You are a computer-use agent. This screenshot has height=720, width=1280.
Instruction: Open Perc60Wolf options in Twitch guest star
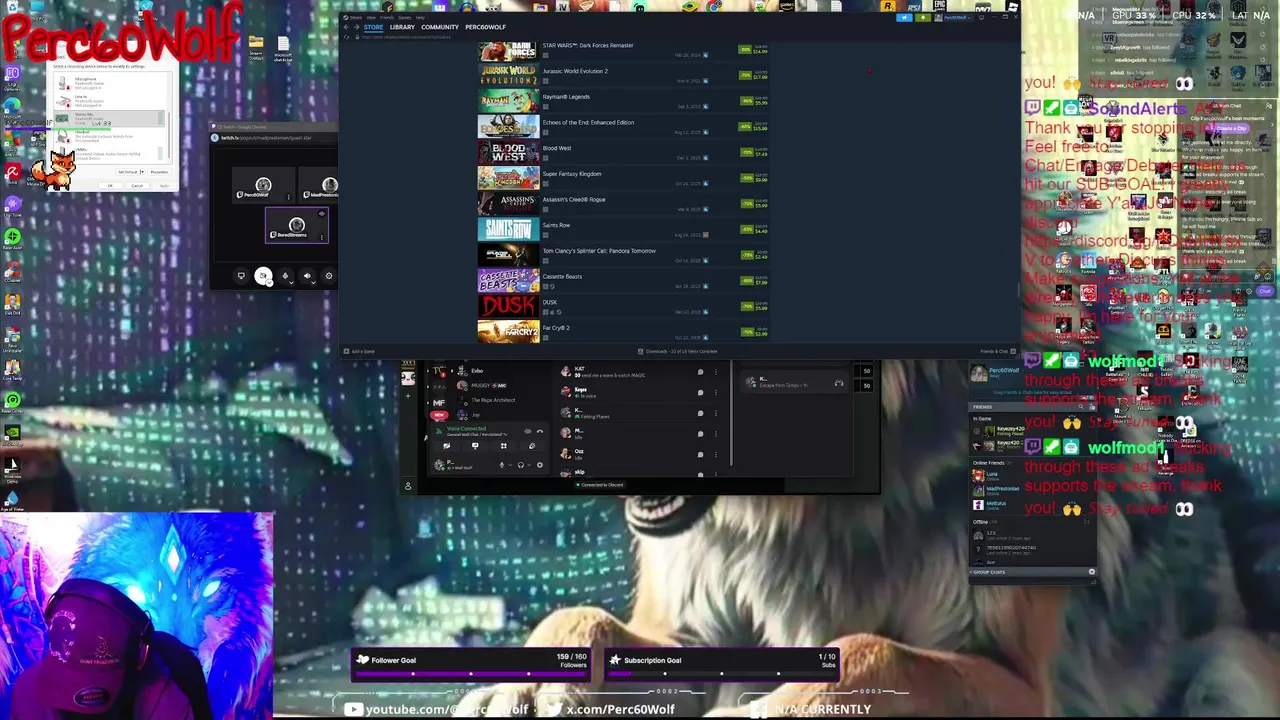coord(288,197)
